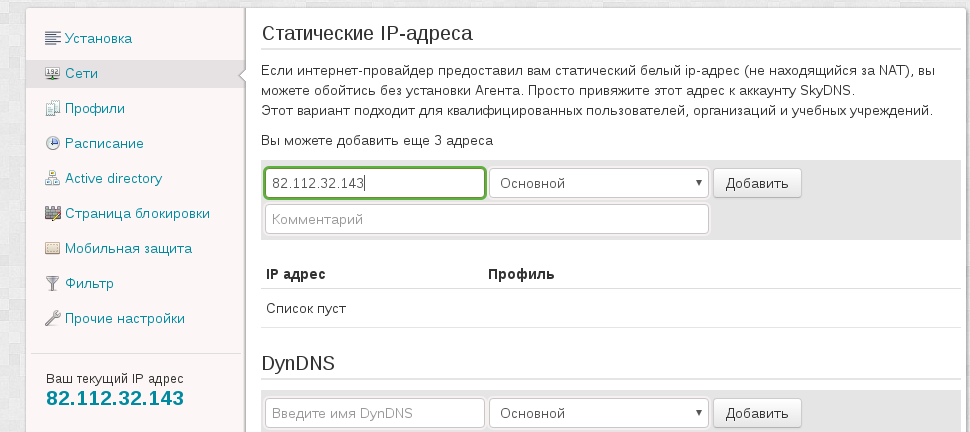The width and height of the screenshot is (970, 432).
Task: Click the Сети network icon
Action: click(53, 74)
